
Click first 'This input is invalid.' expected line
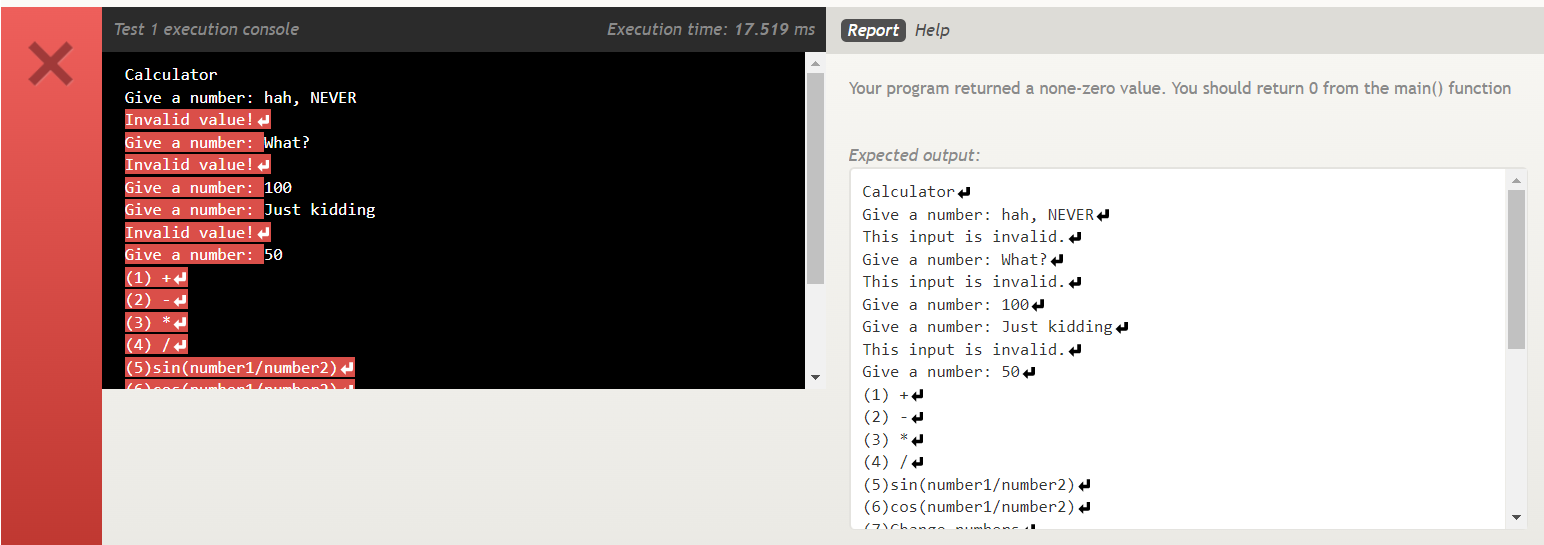pyautogui.click(x=972, y=236)
